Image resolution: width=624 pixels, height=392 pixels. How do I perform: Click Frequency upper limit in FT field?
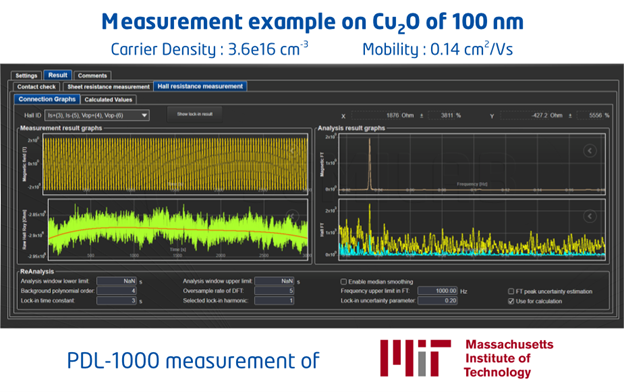(438, 291)
